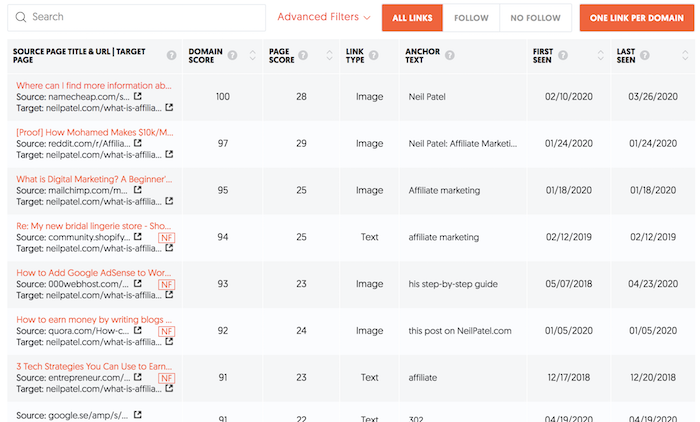Viewport: 700px width, 422px height.
Task: Open community.shopify source external link icon
Action: point(138,237)
